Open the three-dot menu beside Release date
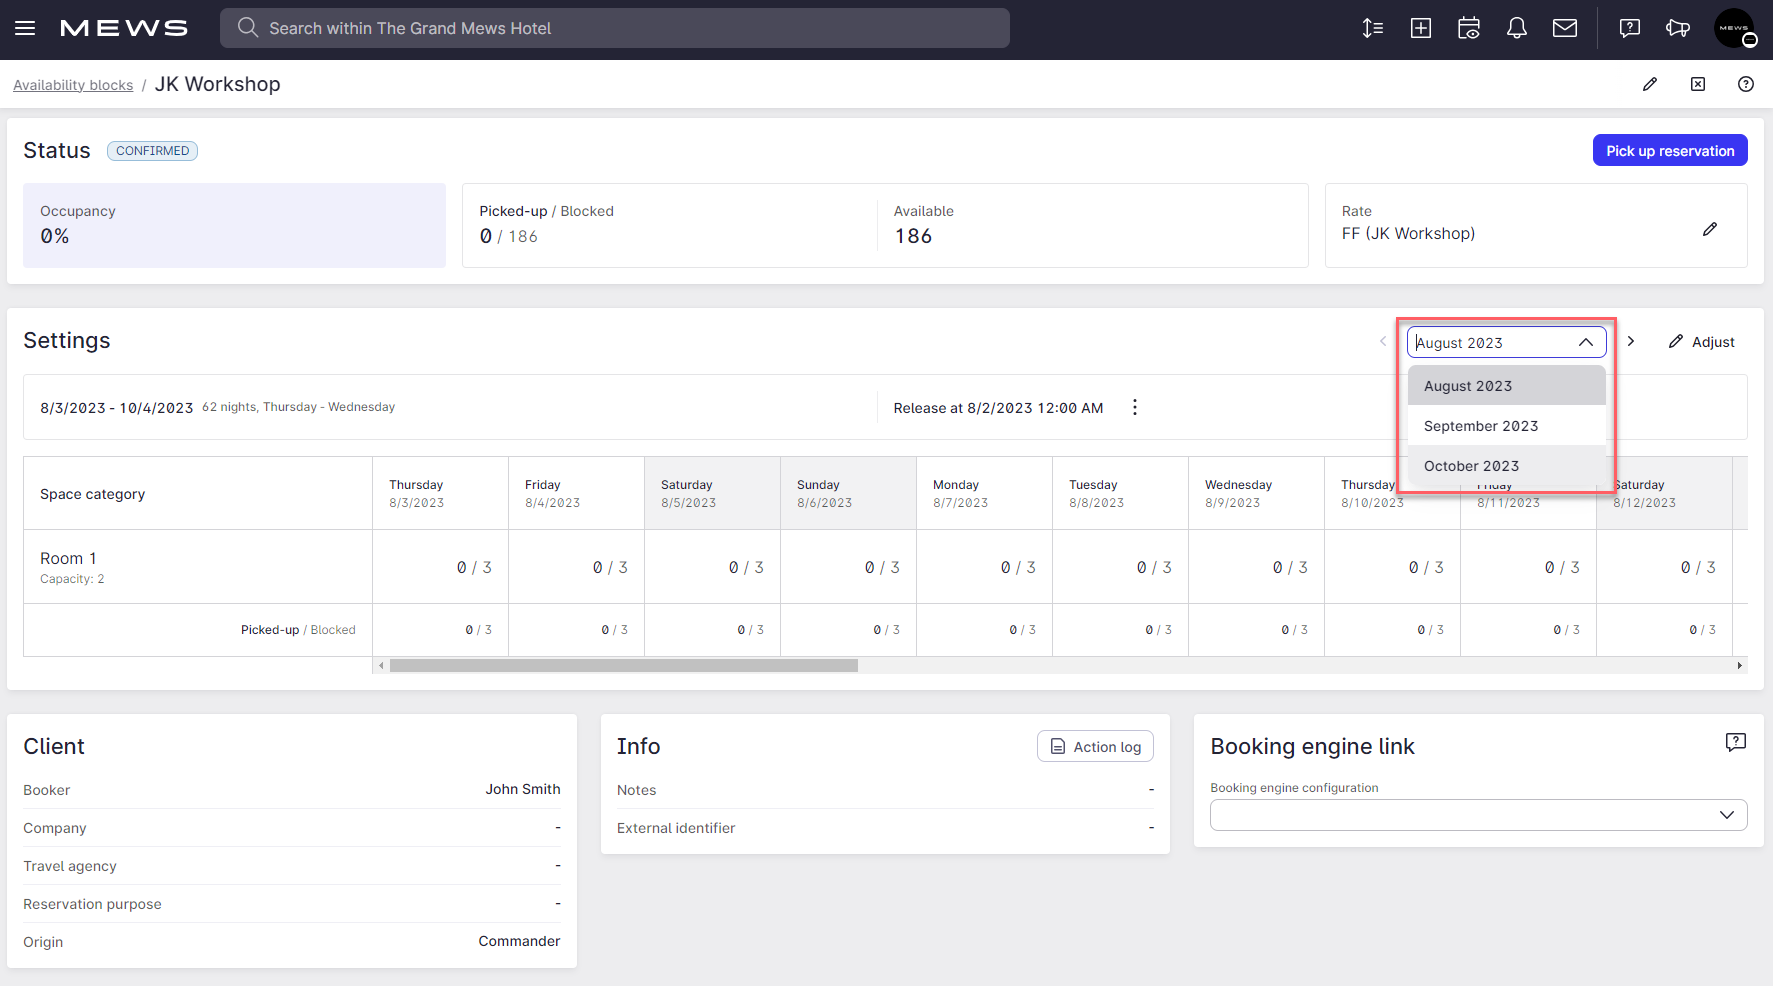The image size is (1773, 986). (1135, 407)
